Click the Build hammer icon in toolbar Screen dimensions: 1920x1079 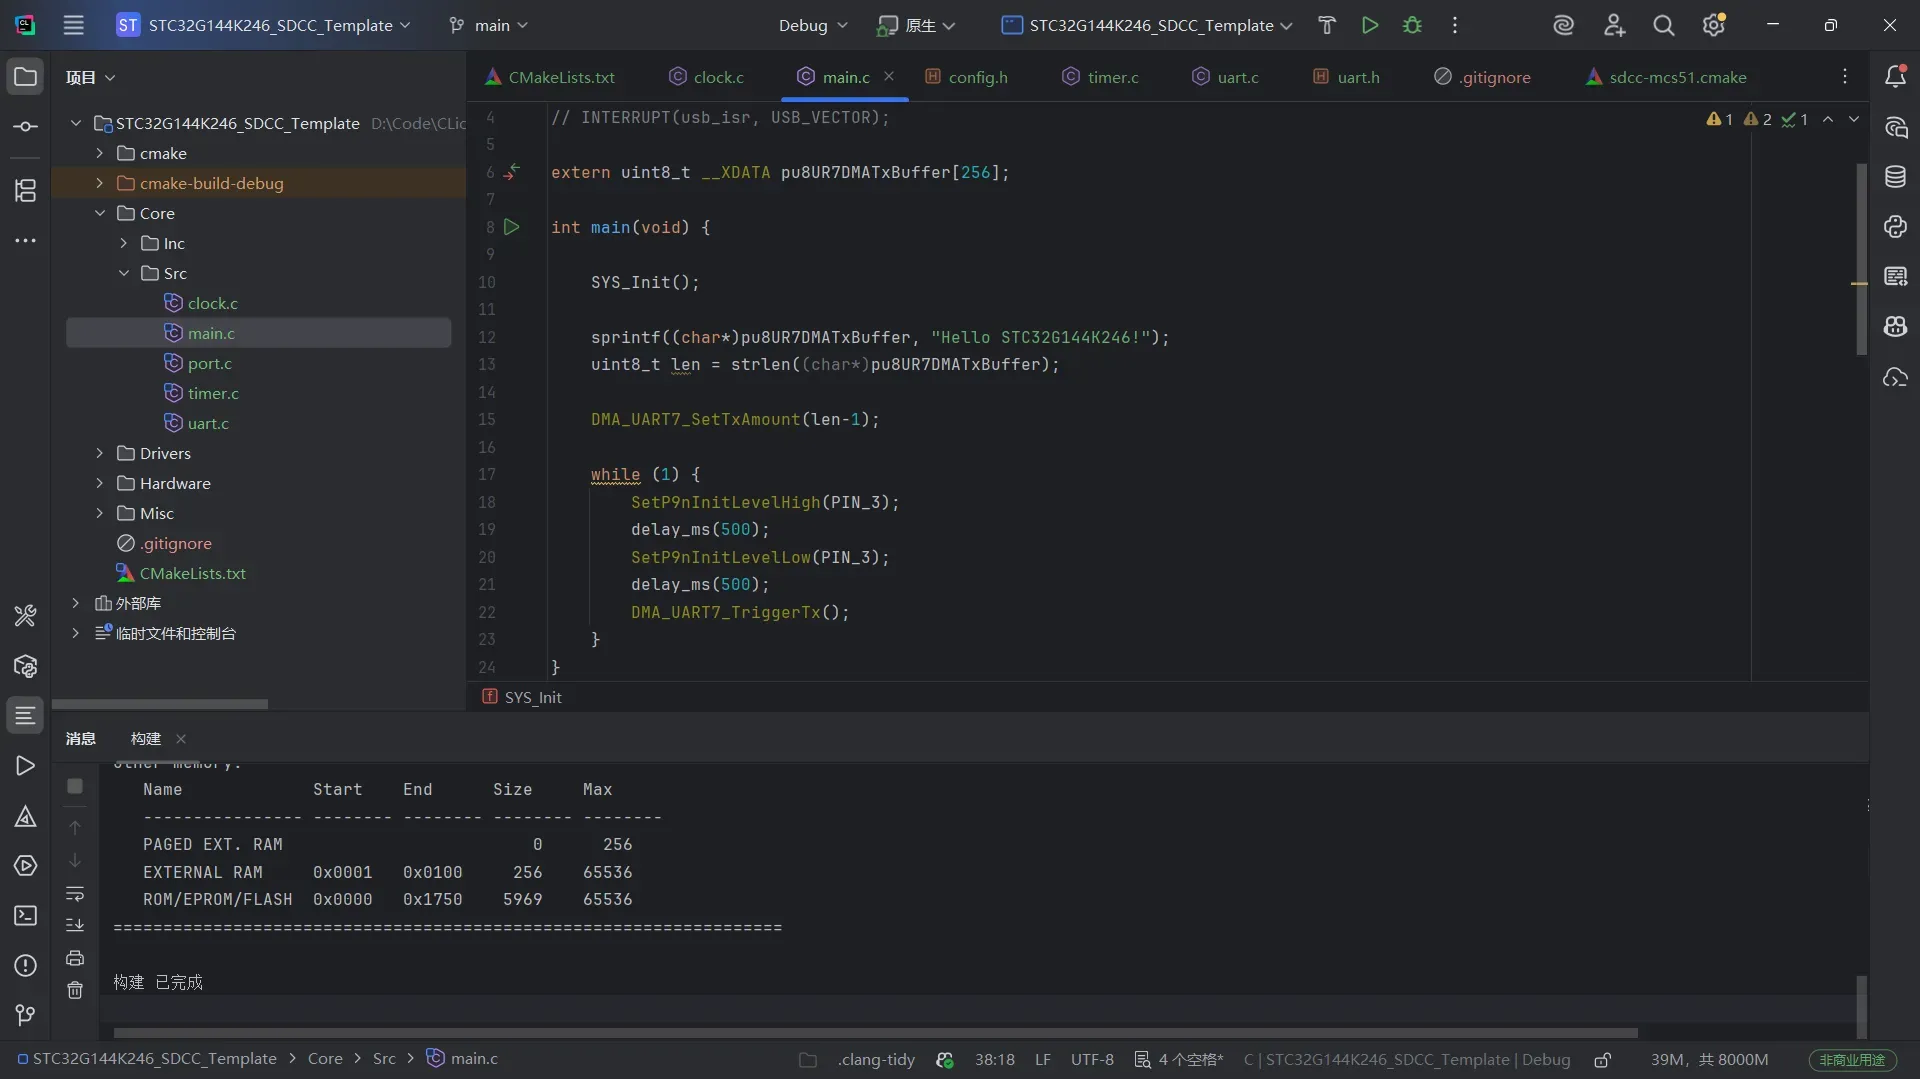click(x=1326, y=25)
